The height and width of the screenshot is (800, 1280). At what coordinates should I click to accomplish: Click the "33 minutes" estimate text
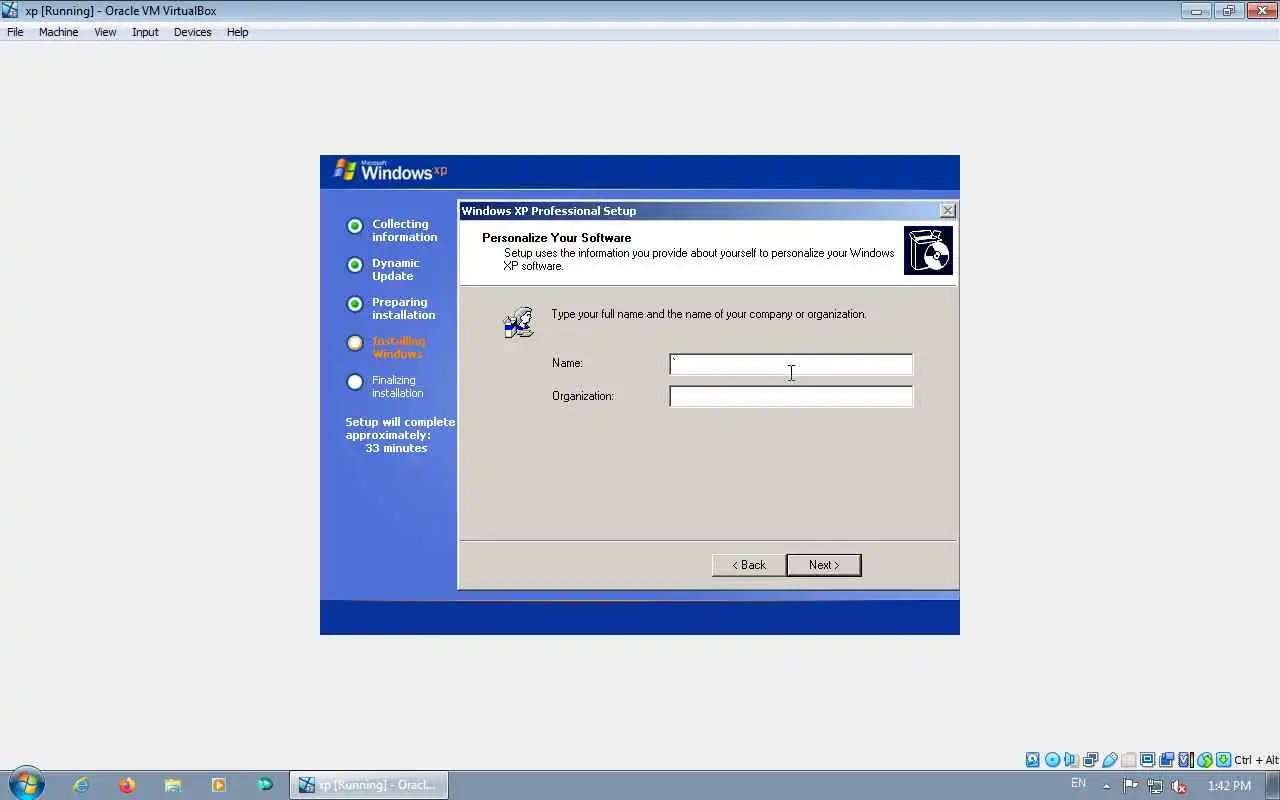click(396, 448)
